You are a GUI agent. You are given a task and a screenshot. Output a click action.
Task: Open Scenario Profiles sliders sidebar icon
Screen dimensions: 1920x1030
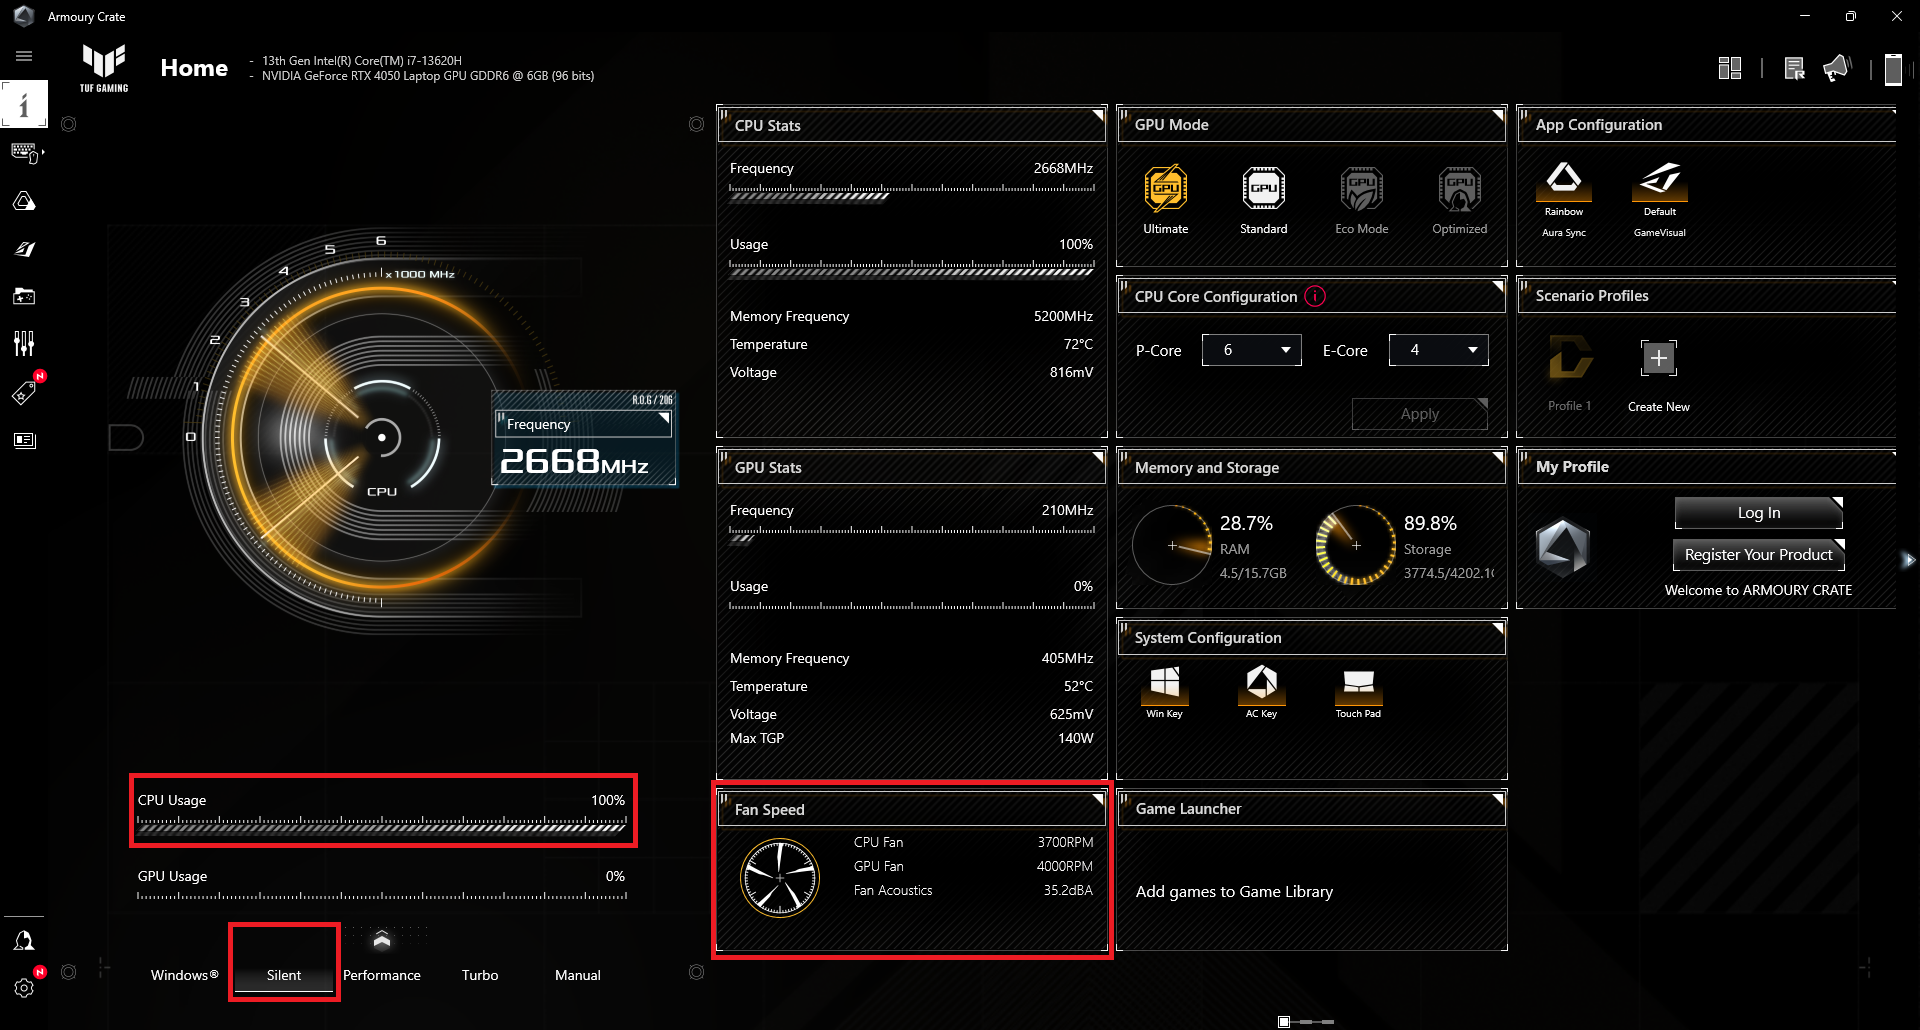(x=24, y=344)
